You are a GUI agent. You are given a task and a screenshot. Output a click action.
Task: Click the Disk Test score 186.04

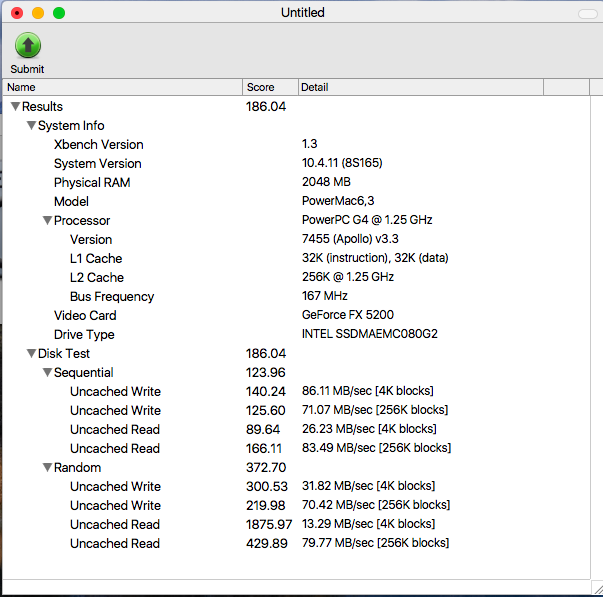(266, 354)
